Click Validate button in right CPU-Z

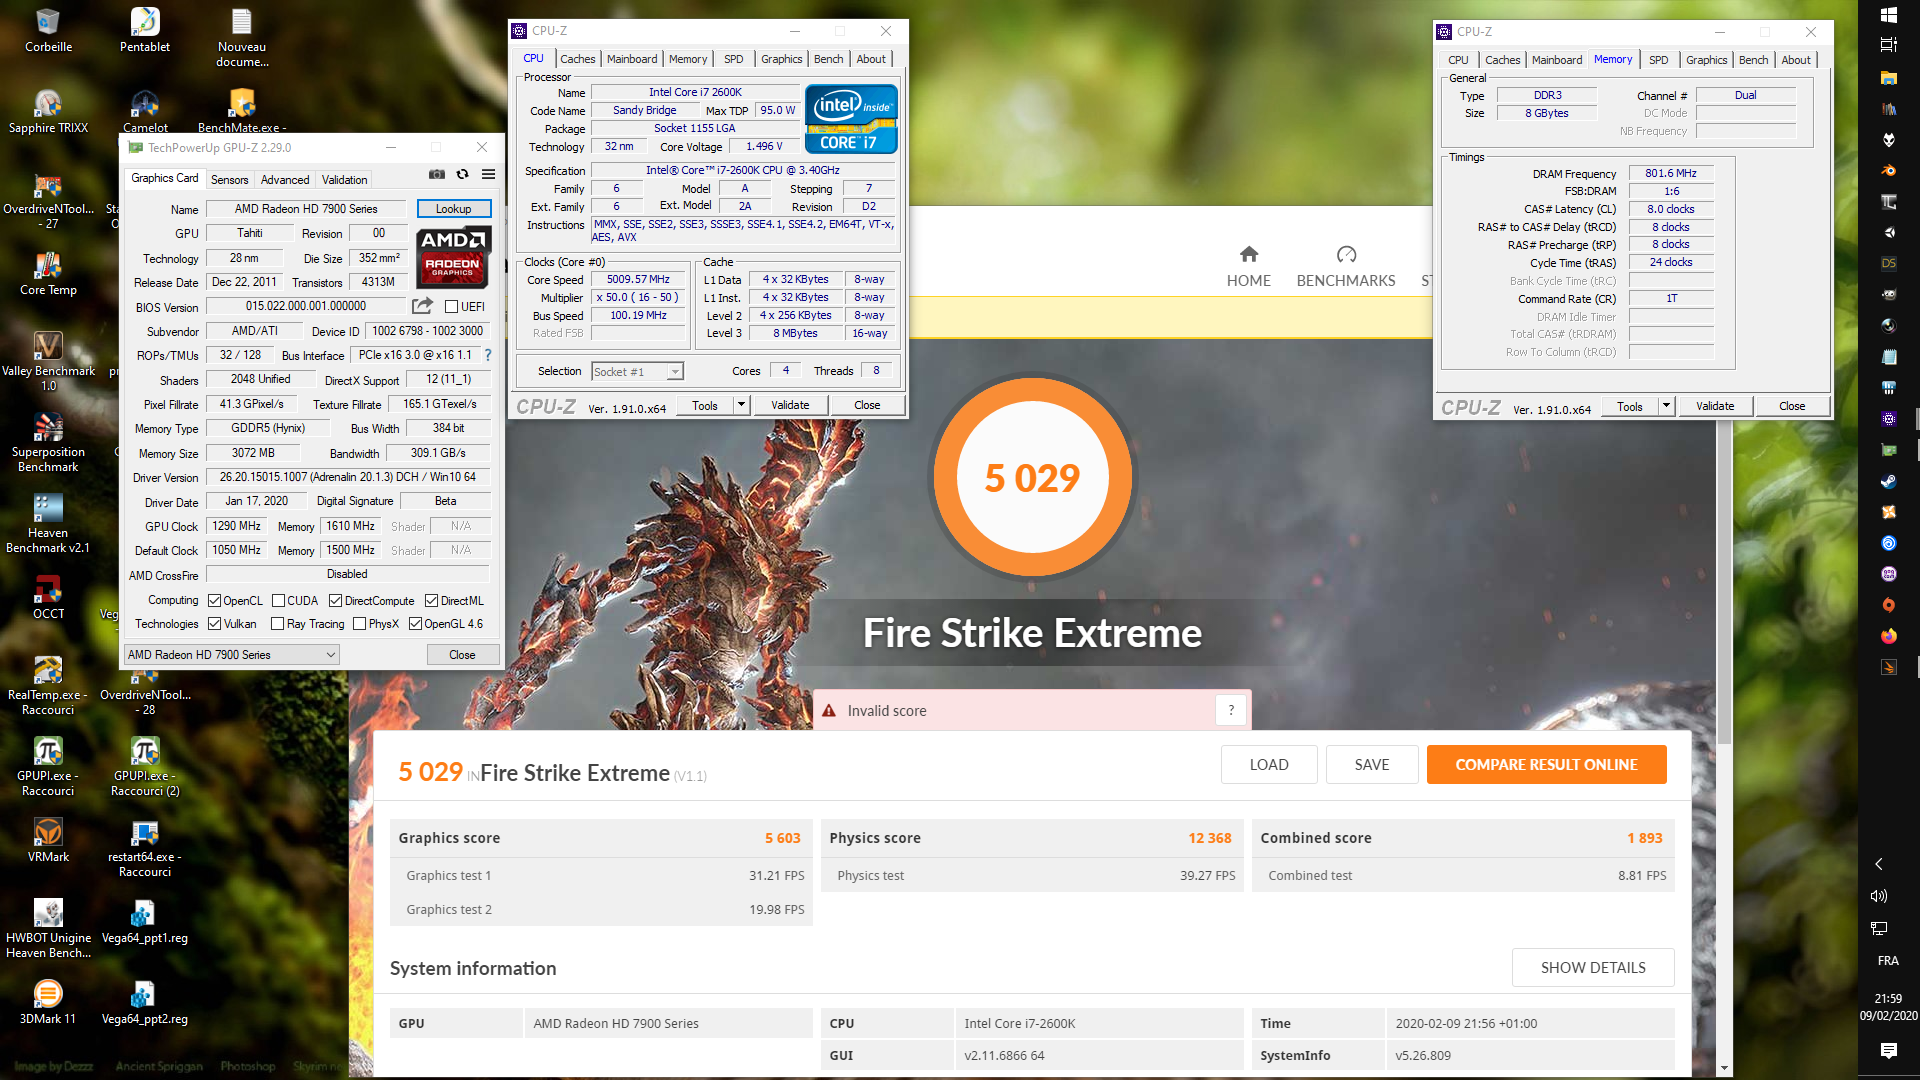(1715, 406)
